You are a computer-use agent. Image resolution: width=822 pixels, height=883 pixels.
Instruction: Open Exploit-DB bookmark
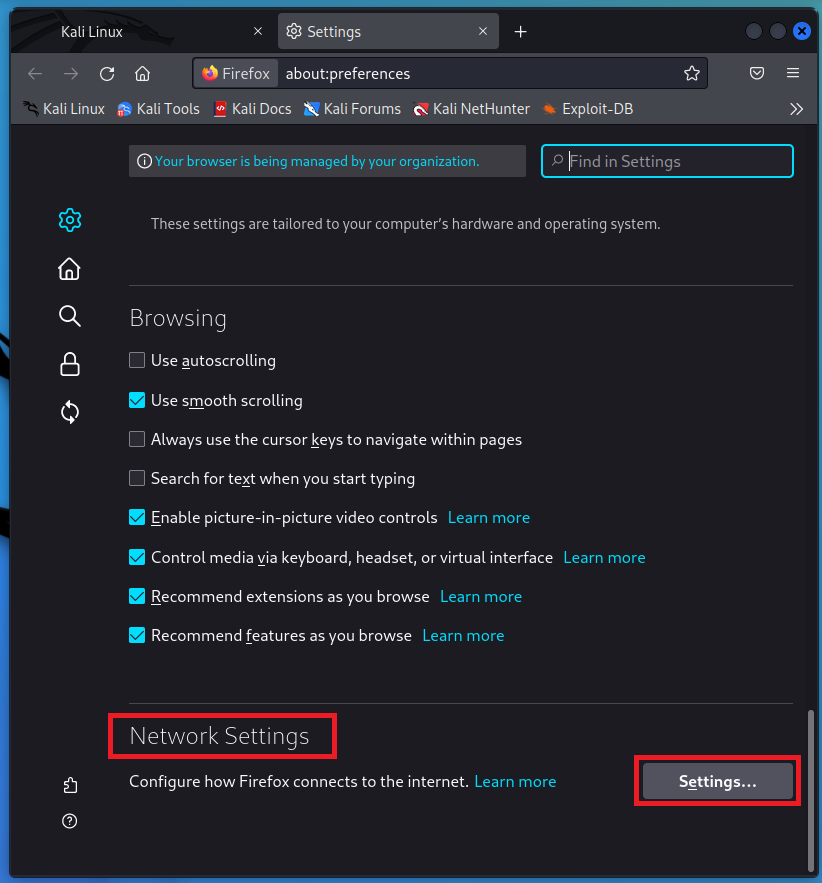[x=588, y=109]
